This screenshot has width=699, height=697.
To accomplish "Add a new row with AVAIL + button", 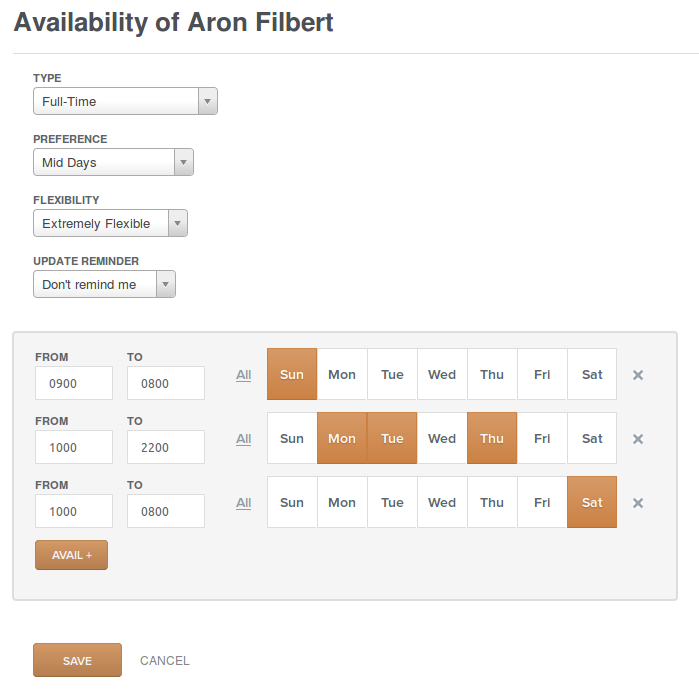I will (x=71, y=555).
